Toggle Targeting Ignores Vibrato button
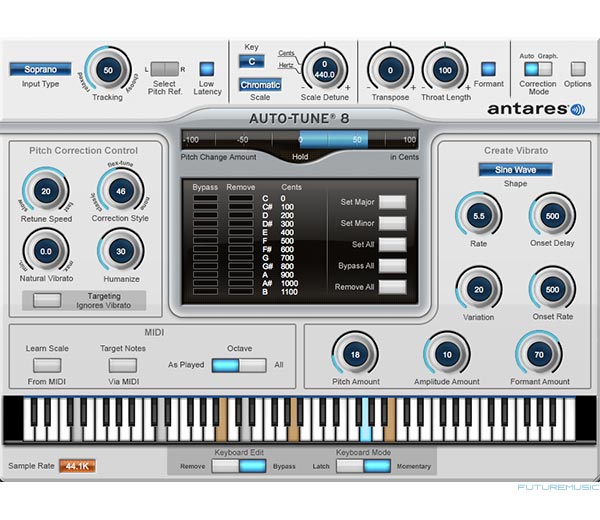 tap(47, 300)
